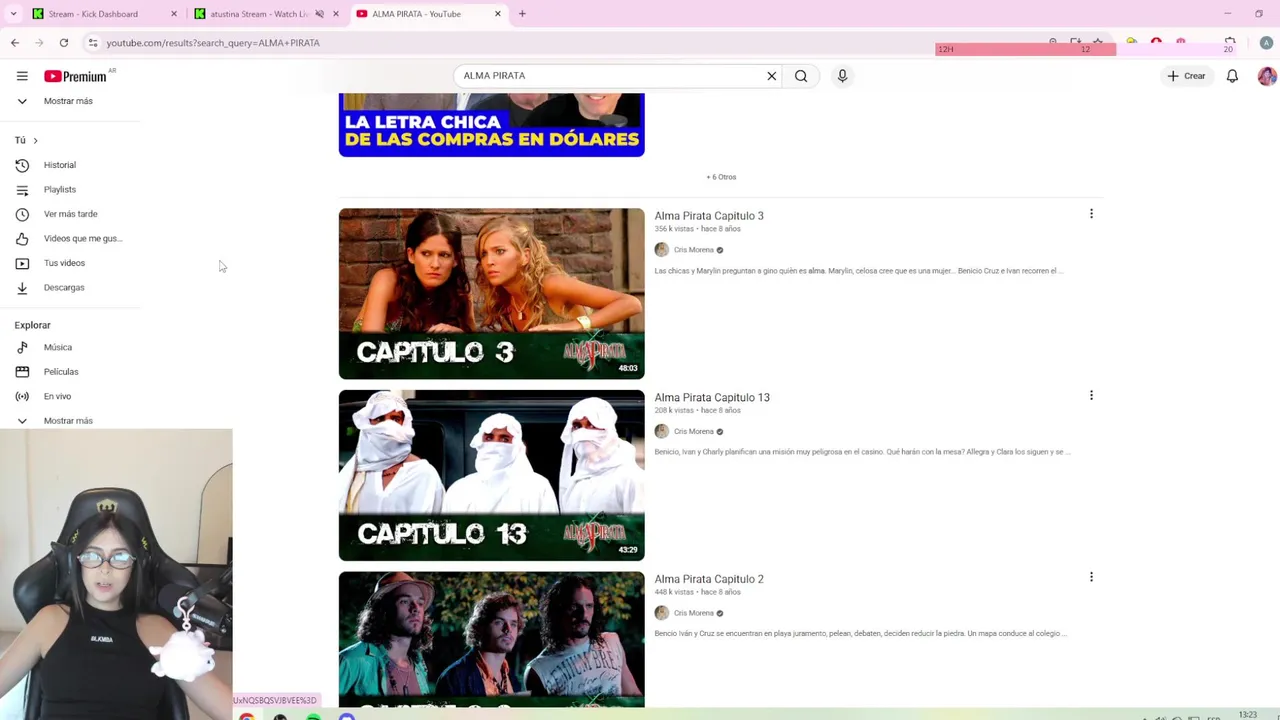Screen dimensions: 1280x720
Task: Close the ALMA PIRATA YouTube tab
Action: [498, 14]
